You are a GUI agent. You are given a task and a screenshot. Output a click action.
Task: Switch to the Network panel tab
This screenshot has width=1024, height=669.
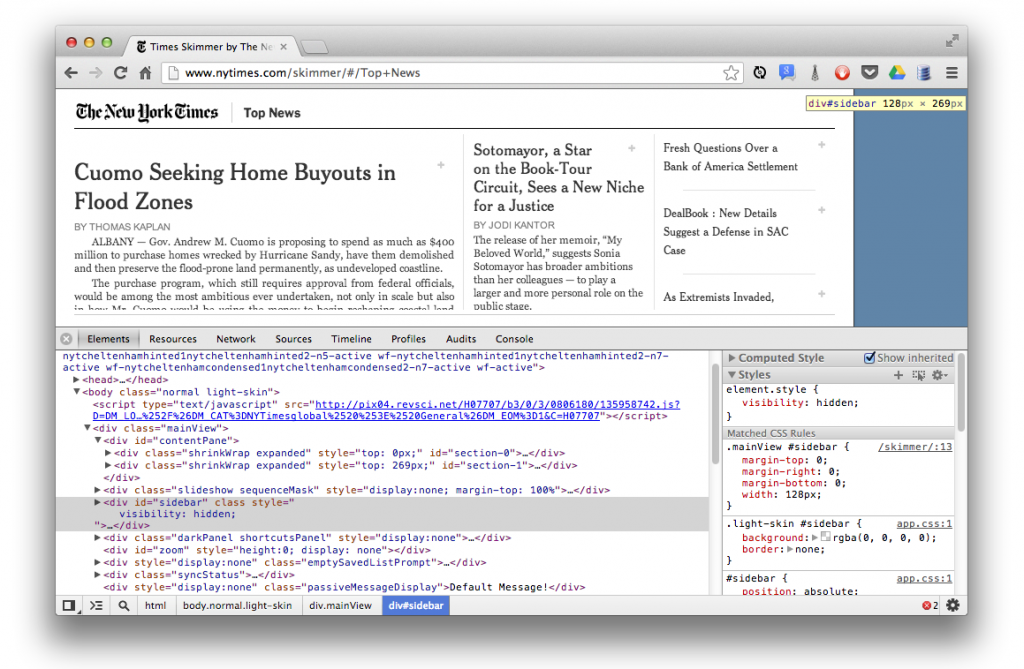[236, 339]
